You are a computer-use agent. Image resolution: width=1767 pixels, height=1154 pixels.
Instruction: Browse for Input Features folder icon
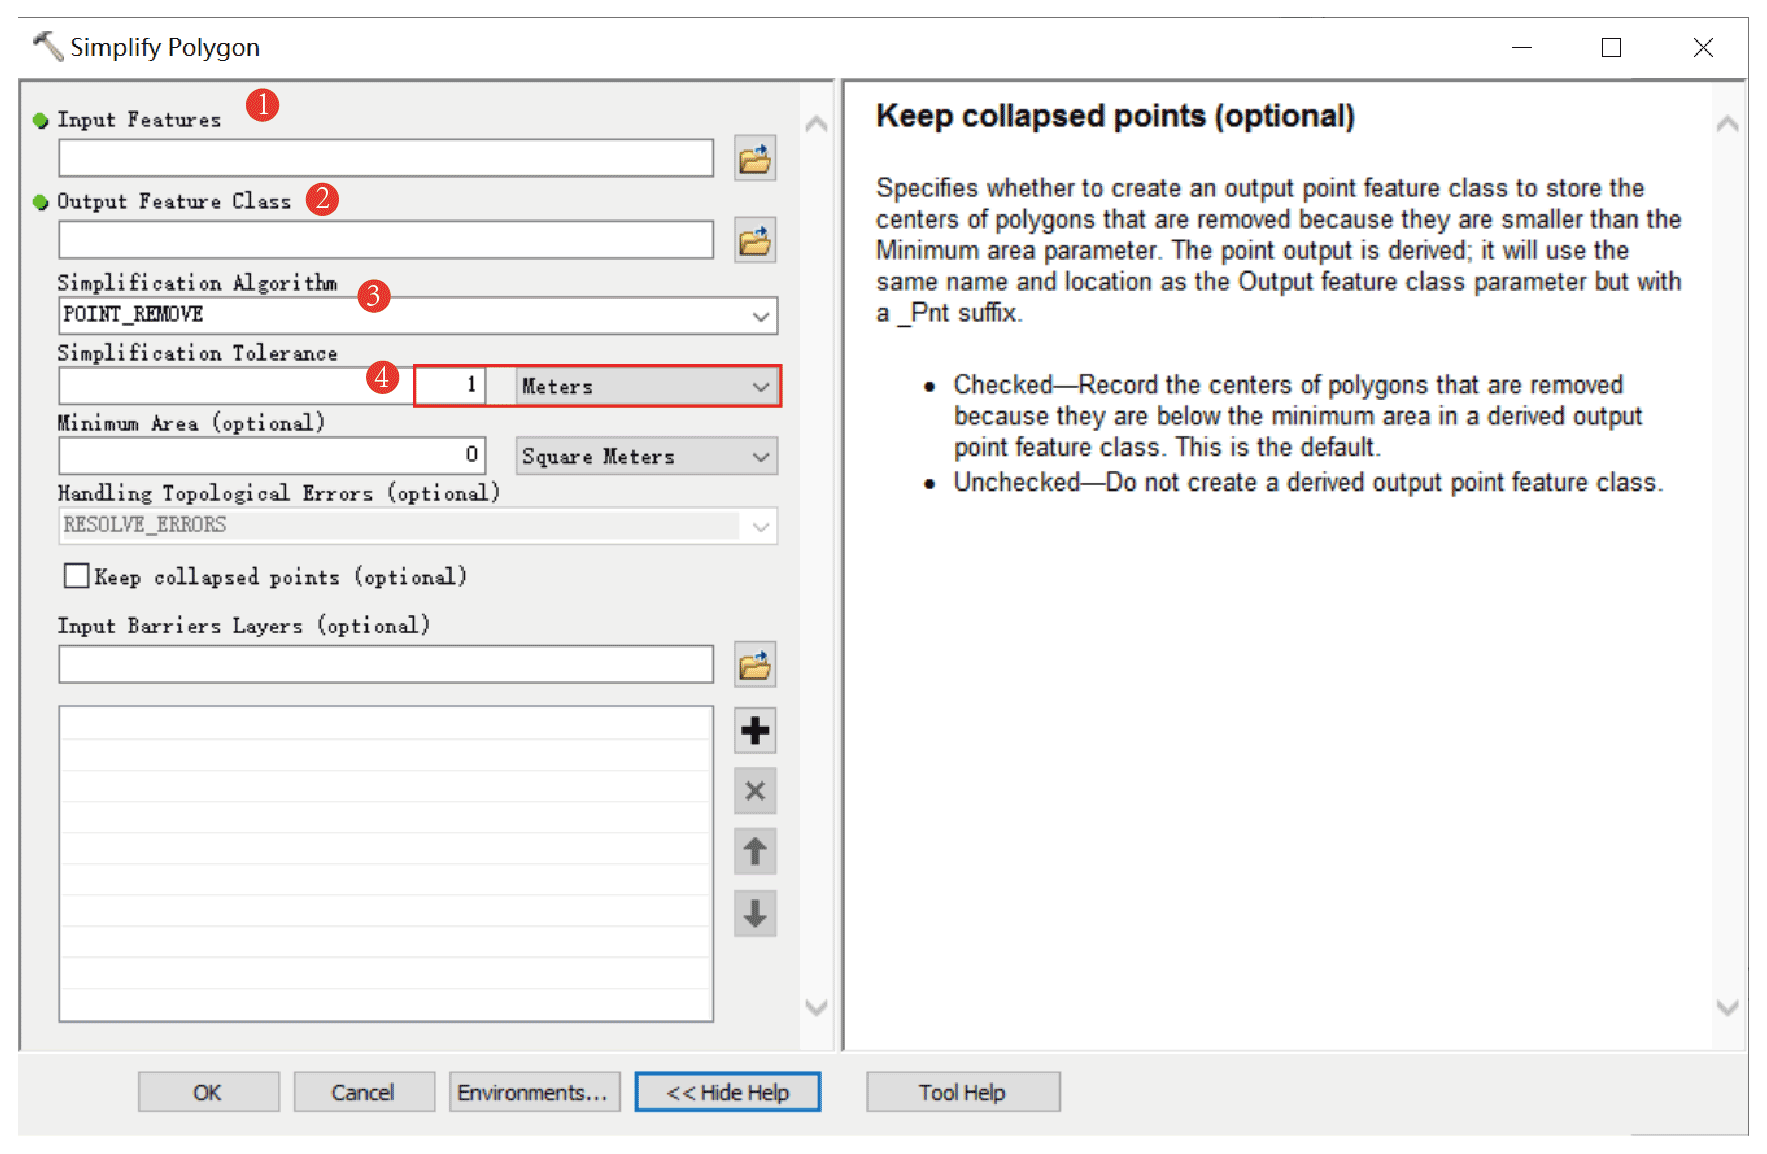click(x=754, y=159)
